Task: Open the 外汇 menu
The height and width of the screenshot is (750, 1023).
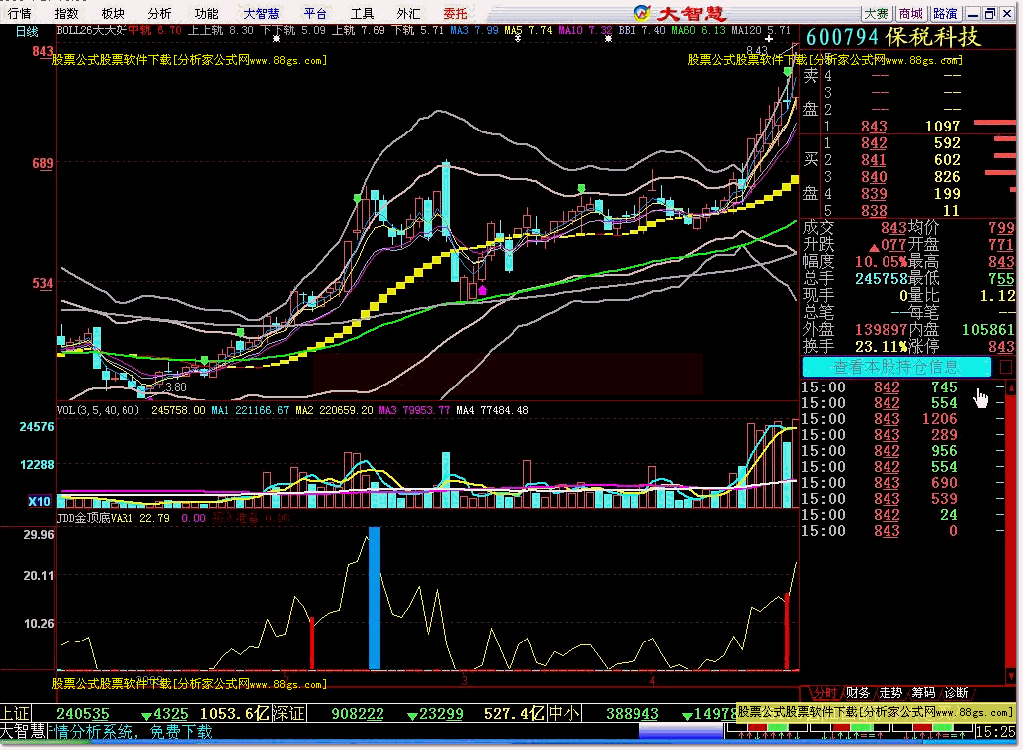Action: [x=408, y=13]
